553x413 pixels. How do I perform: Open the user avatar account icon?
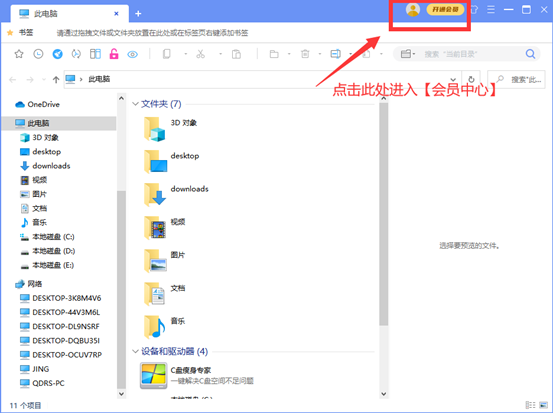click(413, 10)
